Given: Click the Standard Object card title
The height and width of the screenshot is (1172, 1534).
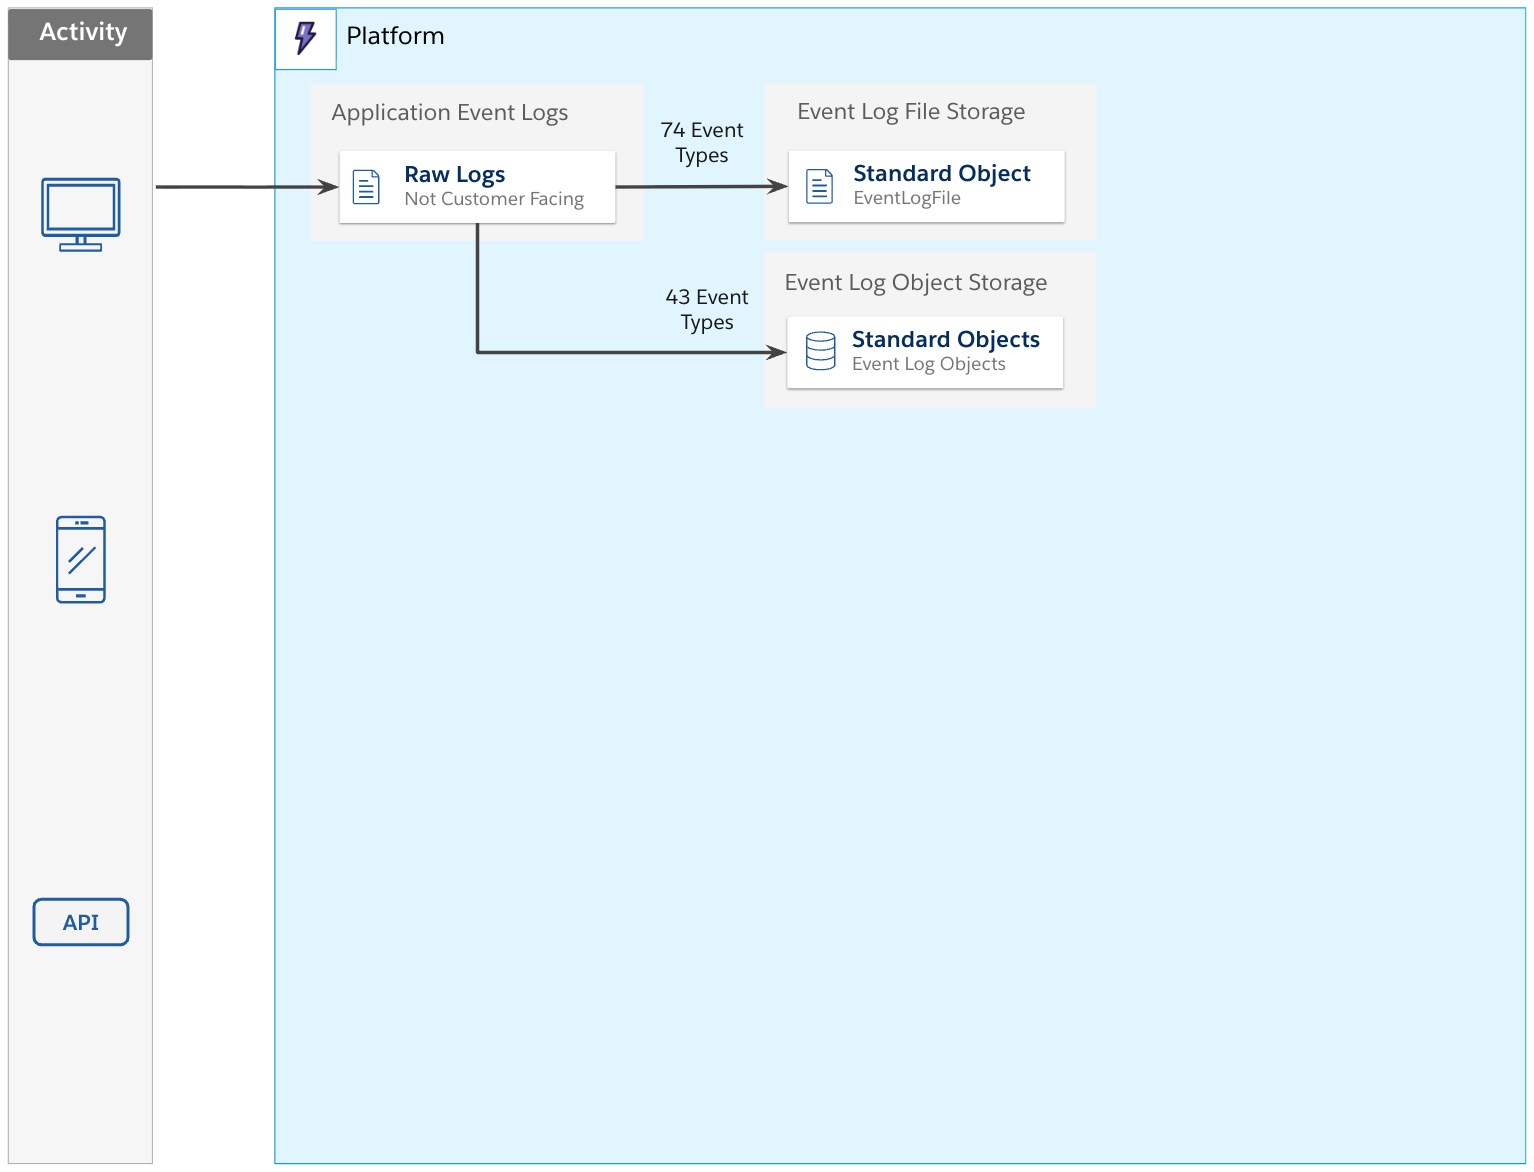Looking at the screenshot, I should point(941,173).
